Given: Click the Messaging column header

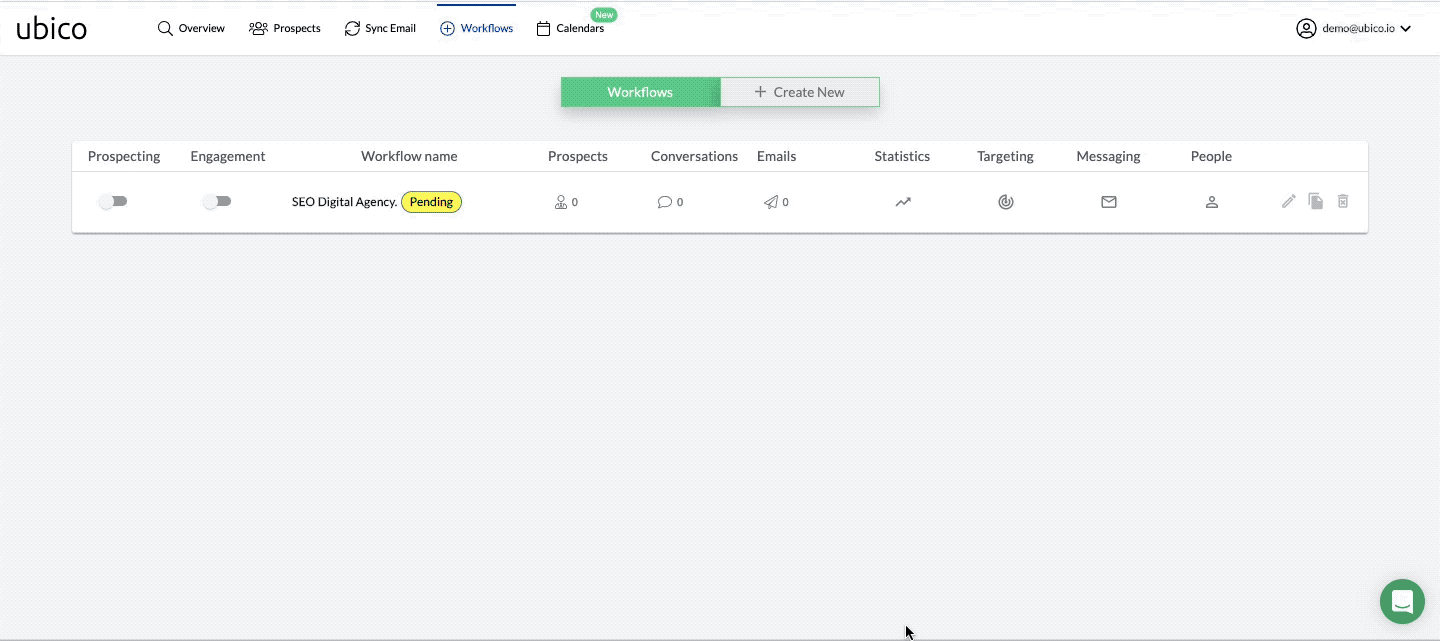Looking at the screenshot, I should (x=1108, y=156).
